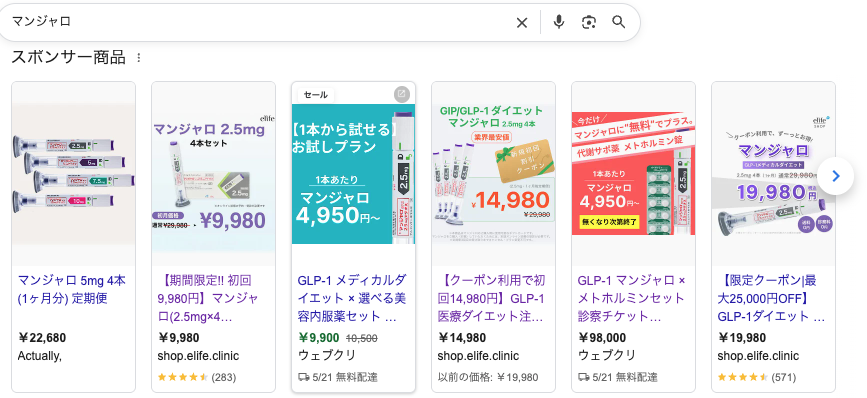Image resolution: width=867 pixels, height=398 pixels.
Task: Select the (283) star rating
Action: point(197,378)
